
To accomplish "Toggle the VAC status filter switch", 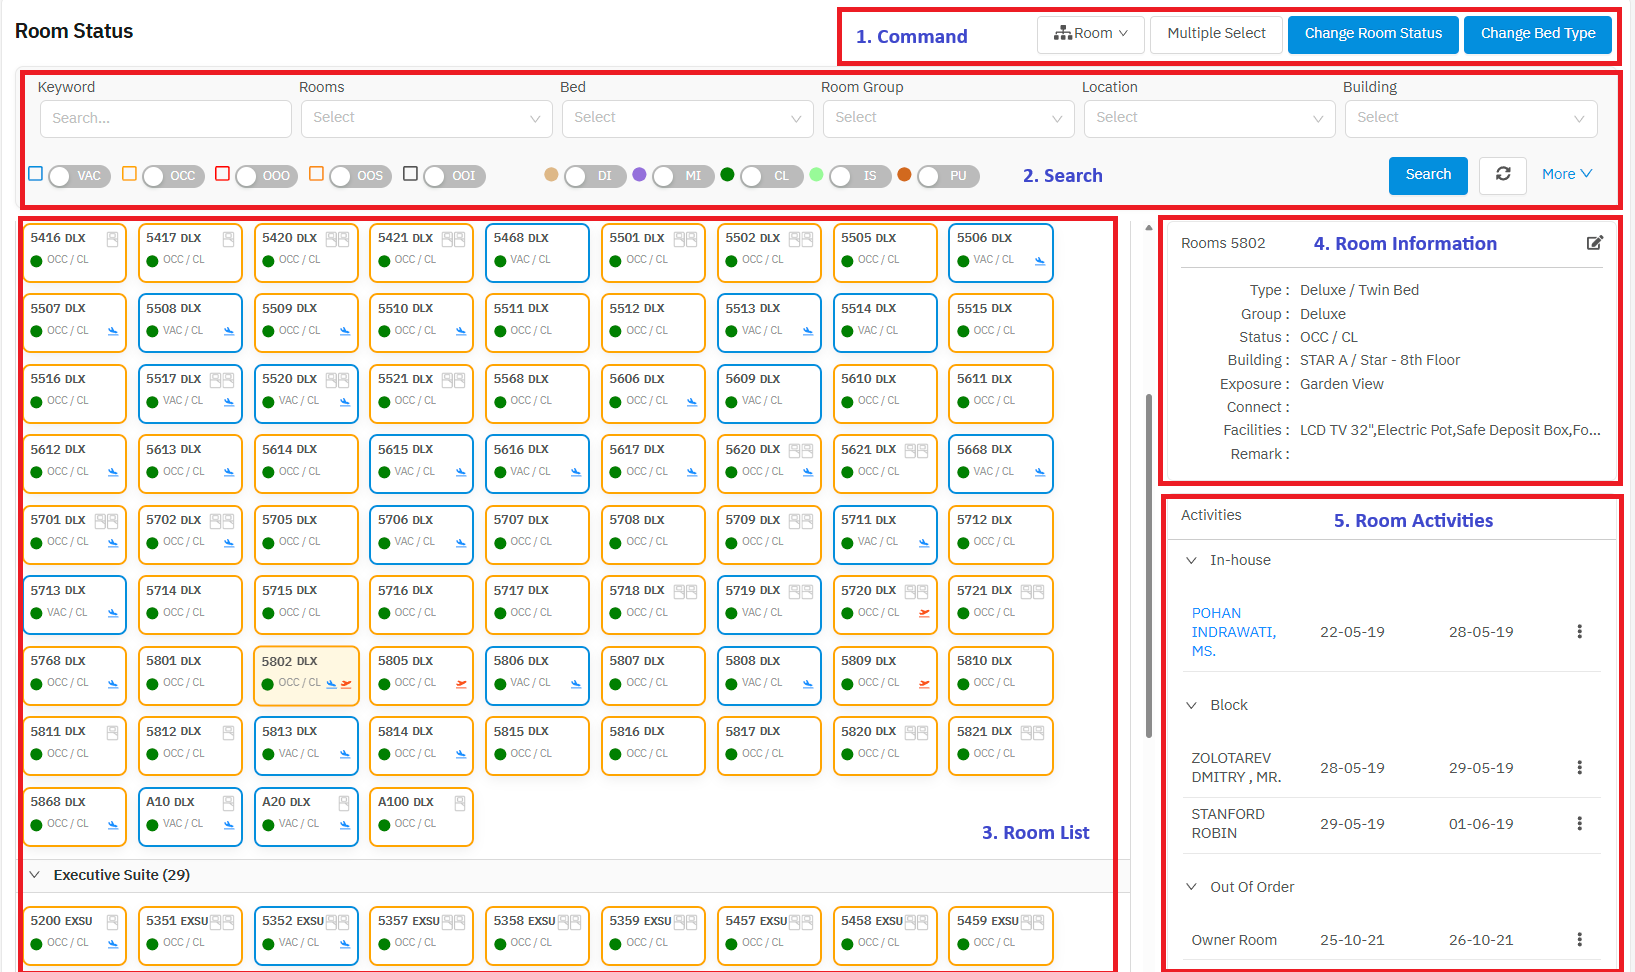I will click(76, 176).
